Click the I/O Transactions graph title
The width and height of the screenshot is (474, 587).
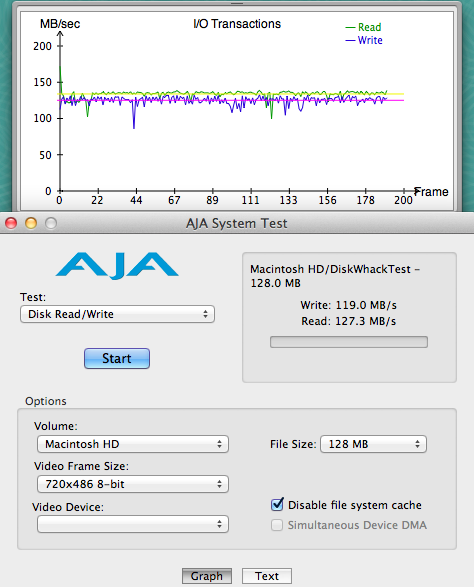[x=237, y=24]
